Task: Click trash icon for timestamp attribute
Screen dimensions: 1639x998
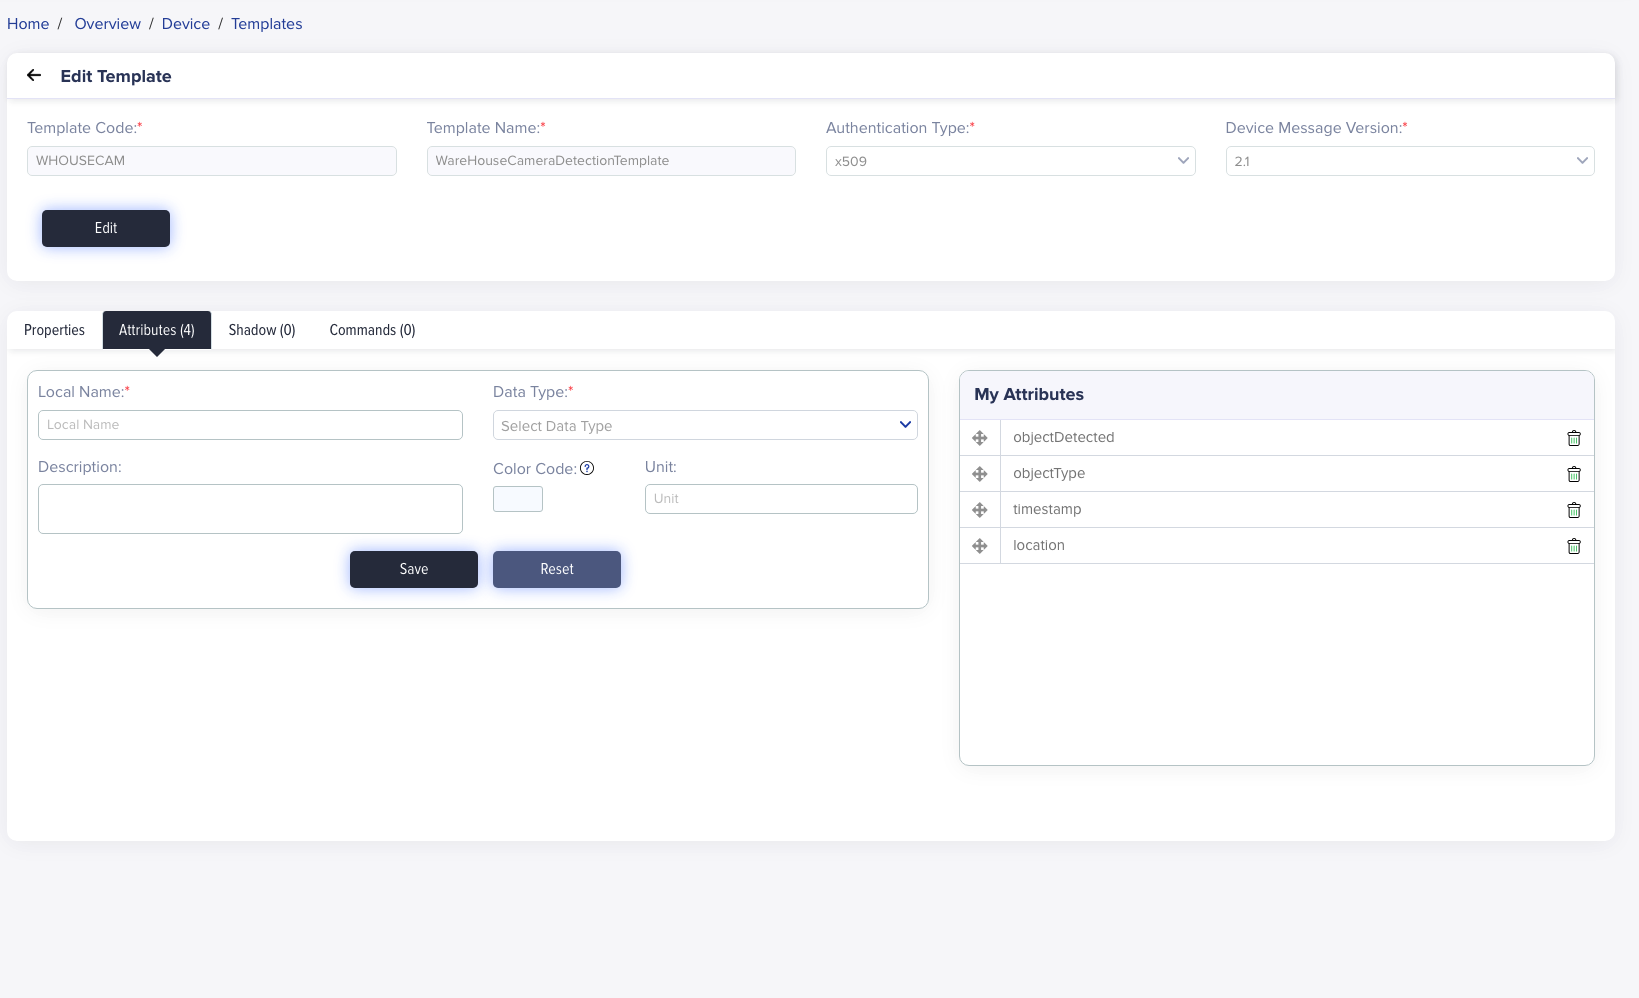Action: 1573,510
